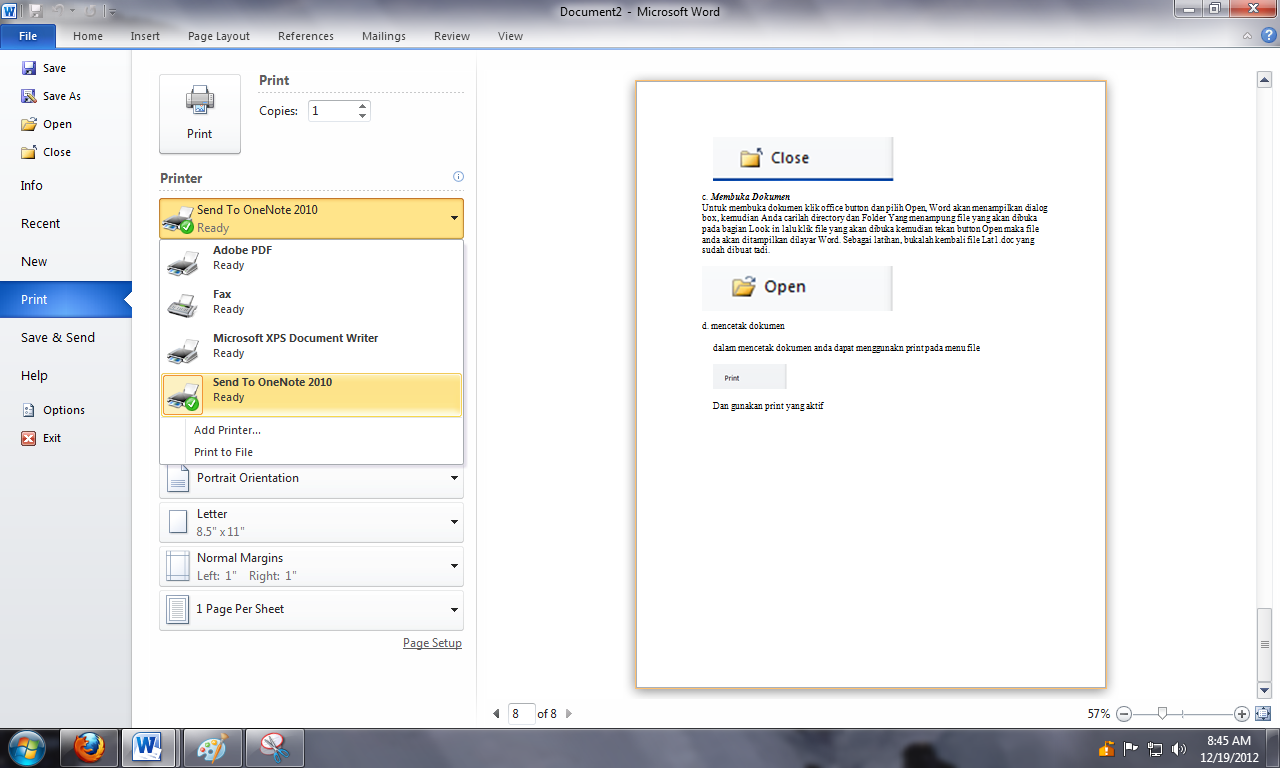
Task: Click the 57% zoom level button
Action: pyautogui.click(x=1099, y=714)
